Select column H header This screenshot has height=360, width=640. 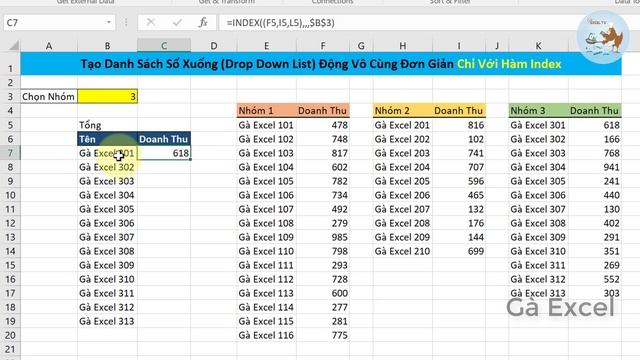click(402, 46)
